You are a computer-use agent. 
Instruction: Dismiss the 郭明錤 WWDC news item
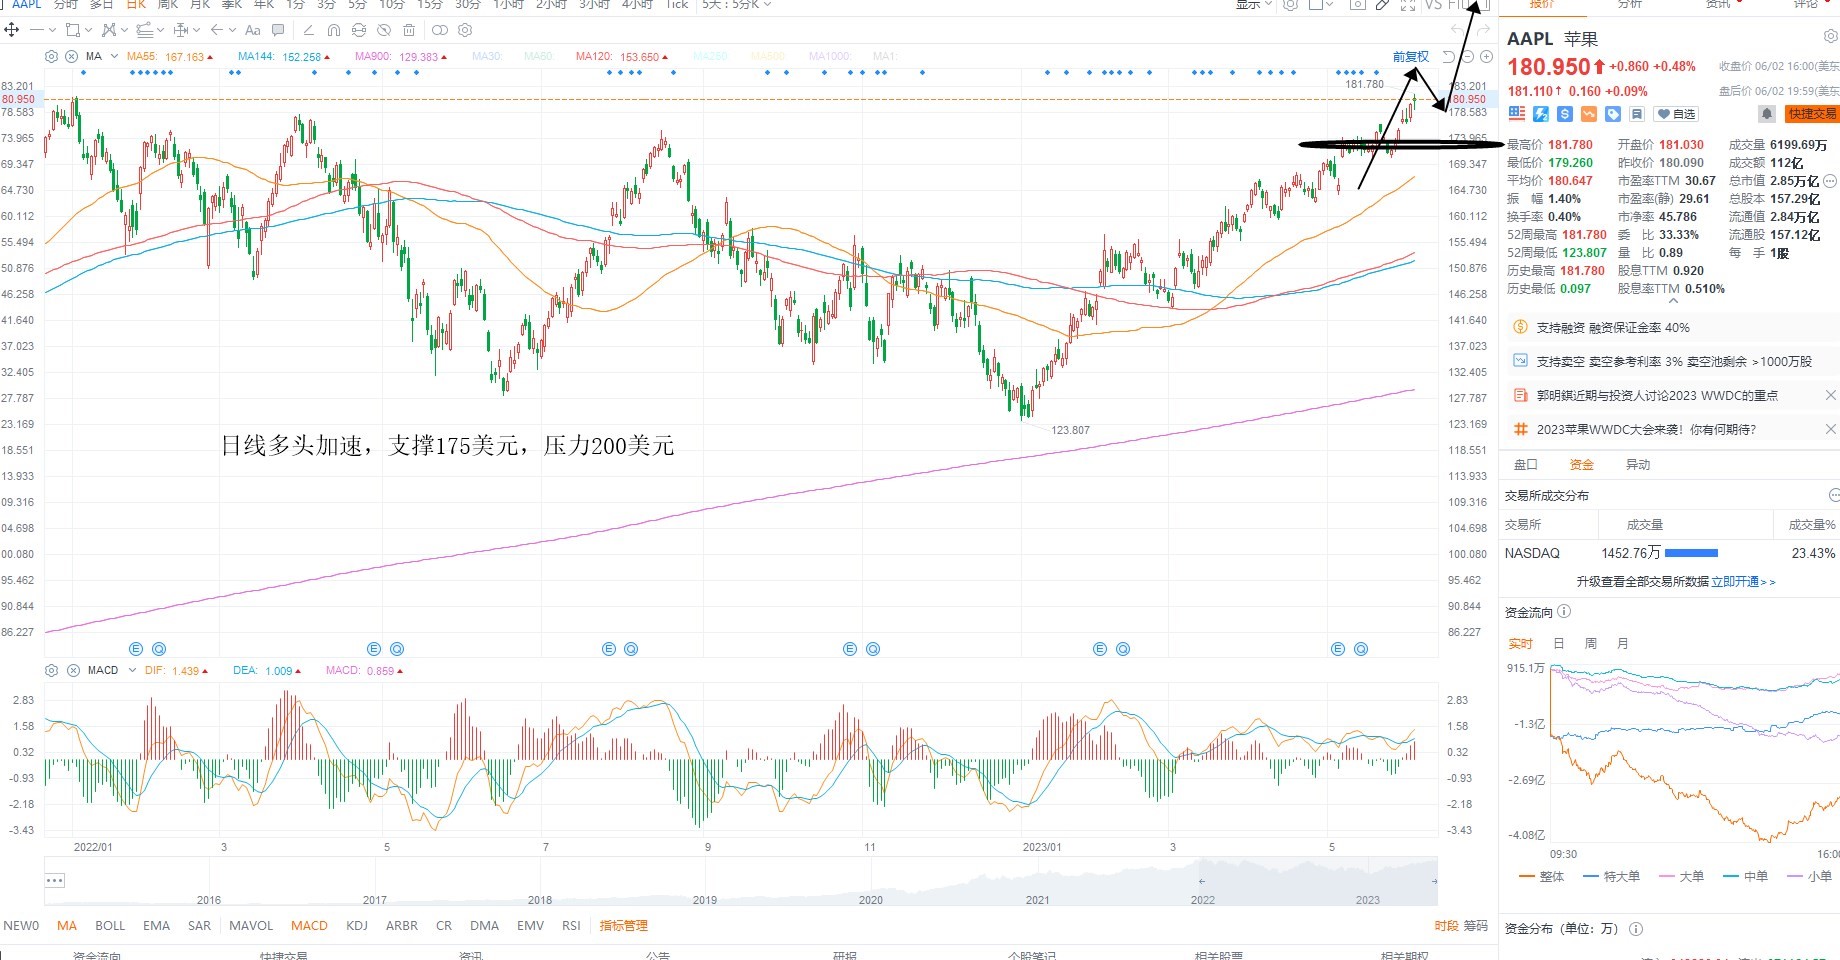pyautogui.click(x=1830, y=395)
